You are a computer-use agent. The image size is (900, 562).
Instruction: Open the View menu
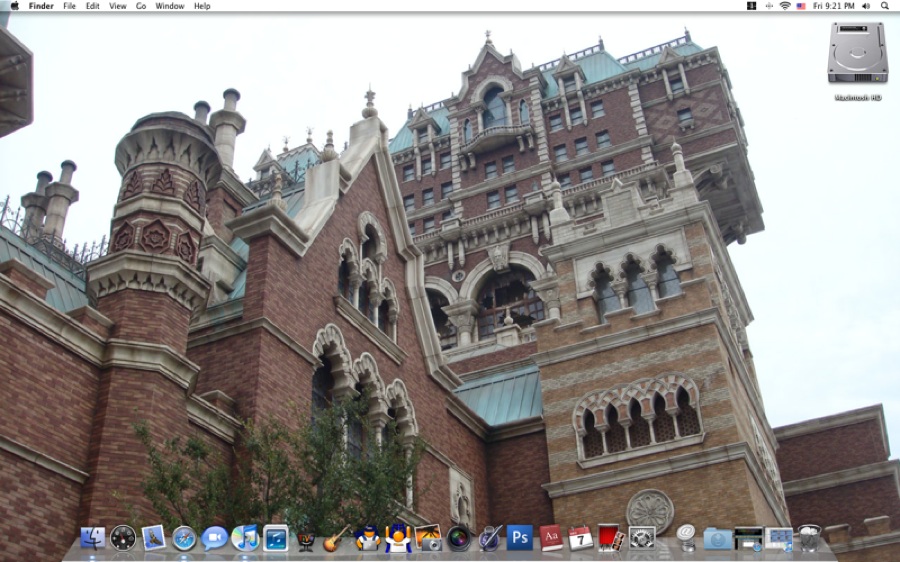[118, 6]
